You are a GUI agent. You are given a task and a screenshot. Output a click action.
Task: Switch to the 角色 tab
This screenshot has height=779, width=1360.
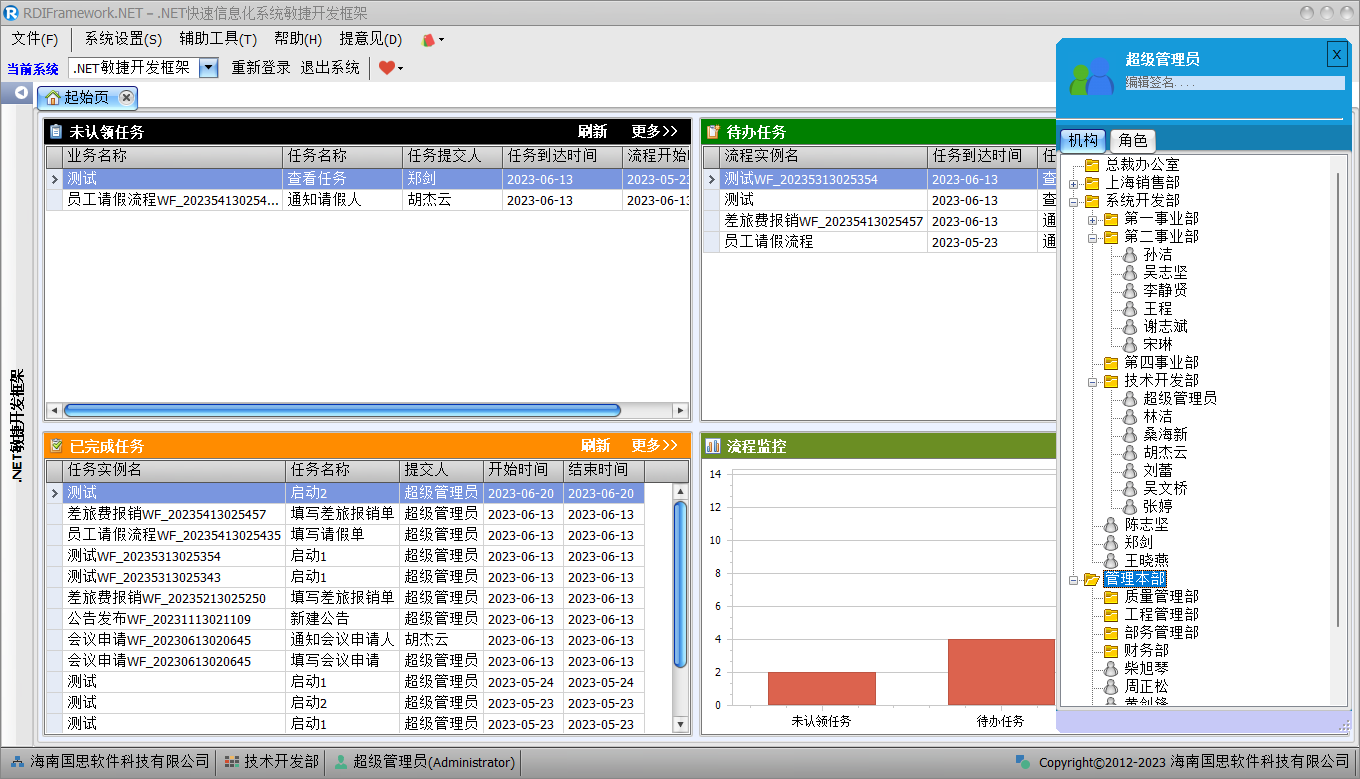pos(1132,141)
